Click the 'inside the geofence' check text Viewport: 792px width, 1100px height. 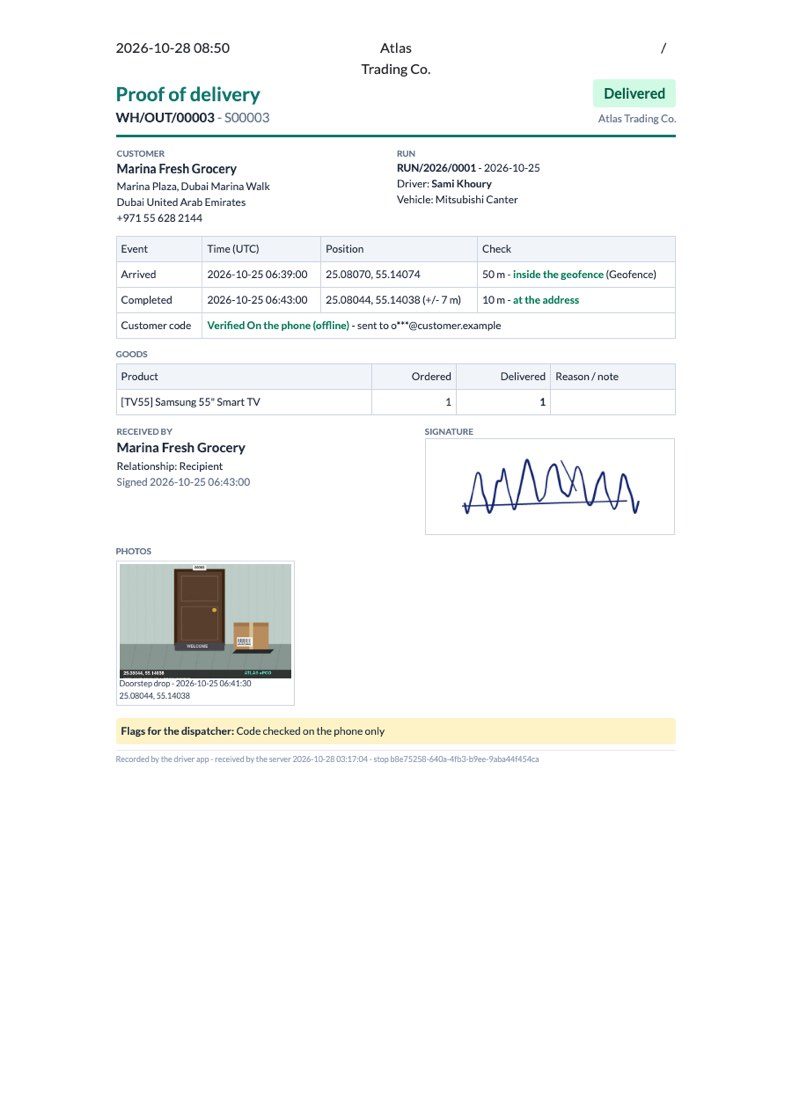[x=558, y=274]
